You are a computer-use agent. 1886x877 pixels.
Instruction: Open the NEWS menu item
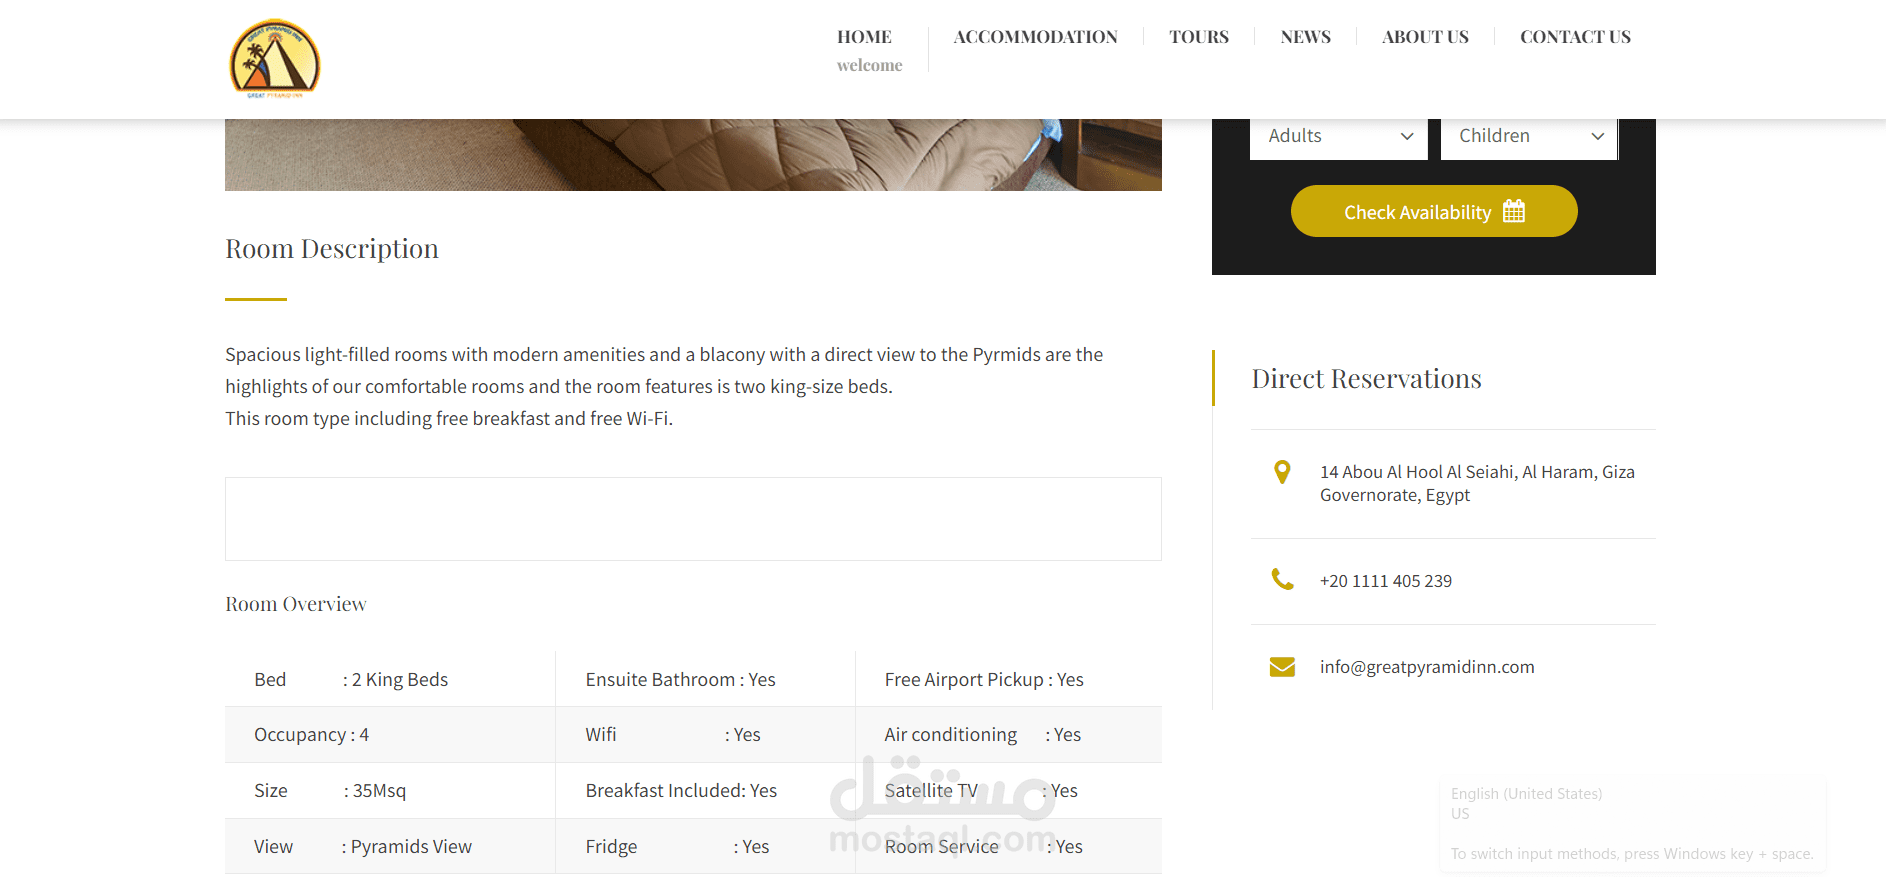click(1305, 37)
